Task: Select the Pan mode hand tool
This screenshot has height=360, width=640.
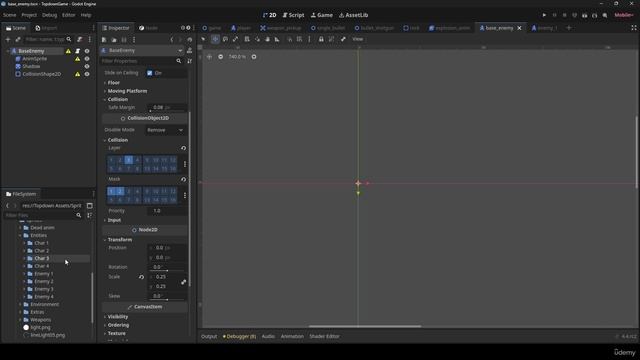Action: 267,39
